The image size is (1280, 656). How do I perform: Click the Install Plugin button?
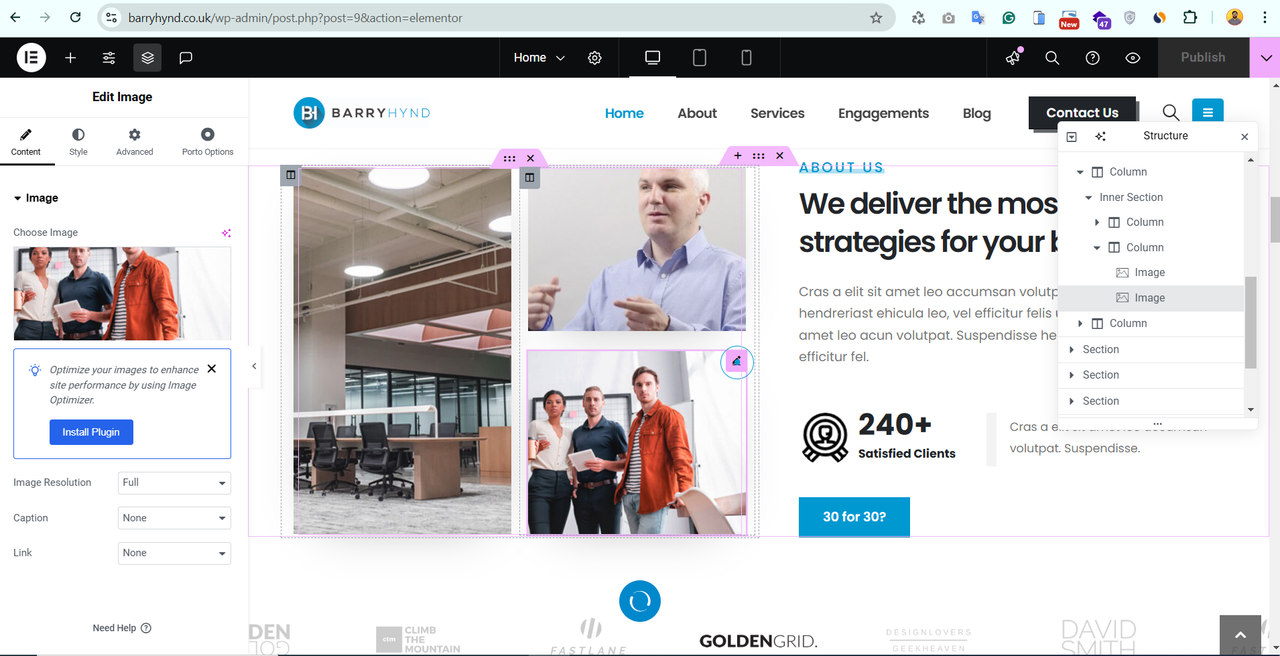(x=91, y=432)
